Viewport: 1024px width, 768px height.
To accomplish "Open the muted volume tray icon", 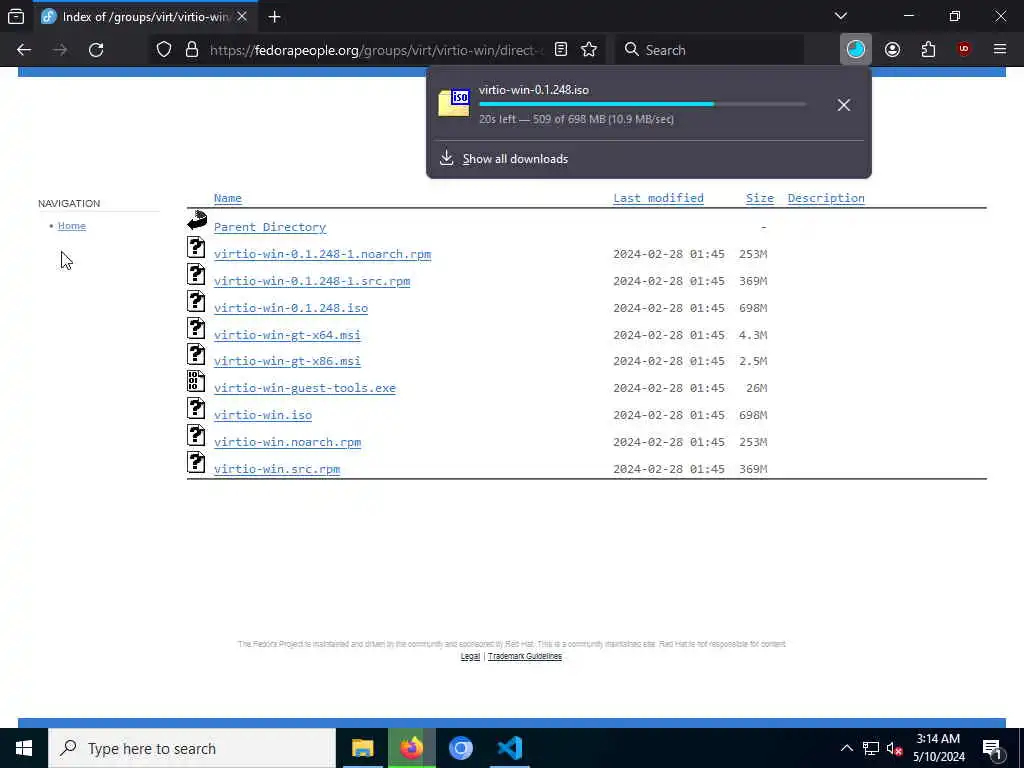I will tap(894, 748).
